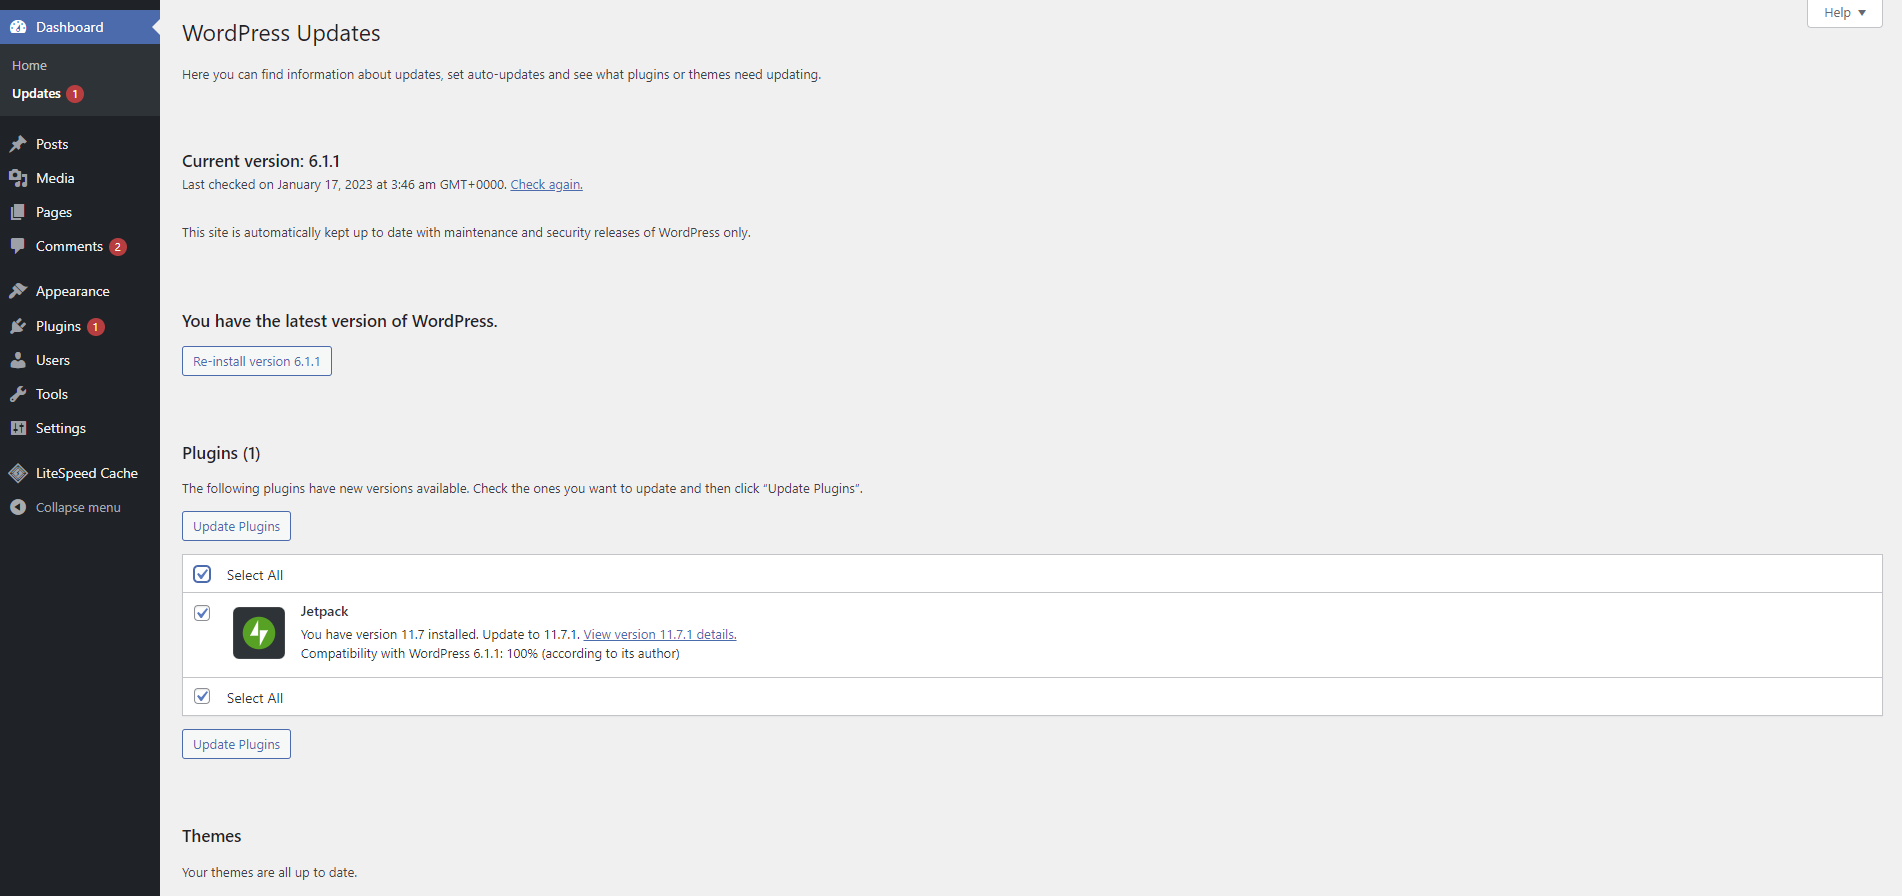Viewport: 1902px width, 896px height.
Task: Click the Pages icon in sidebar
Action: click(x=18, y=212)
